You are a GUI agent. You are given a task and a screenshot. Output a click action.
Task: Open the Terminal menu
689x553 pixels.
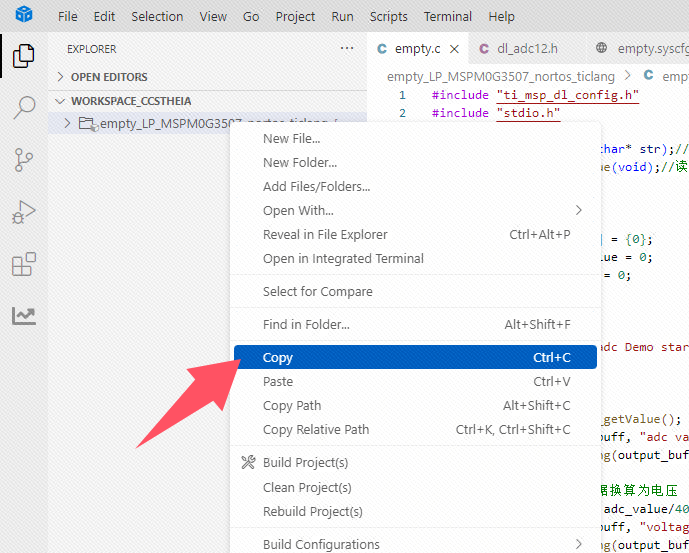pyautogui.click(x=448, y=16)
